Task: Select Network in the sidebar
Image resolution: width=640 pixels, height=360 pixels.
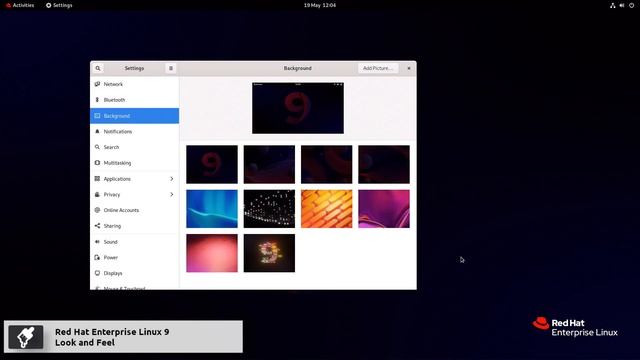Action: point(134,84)
